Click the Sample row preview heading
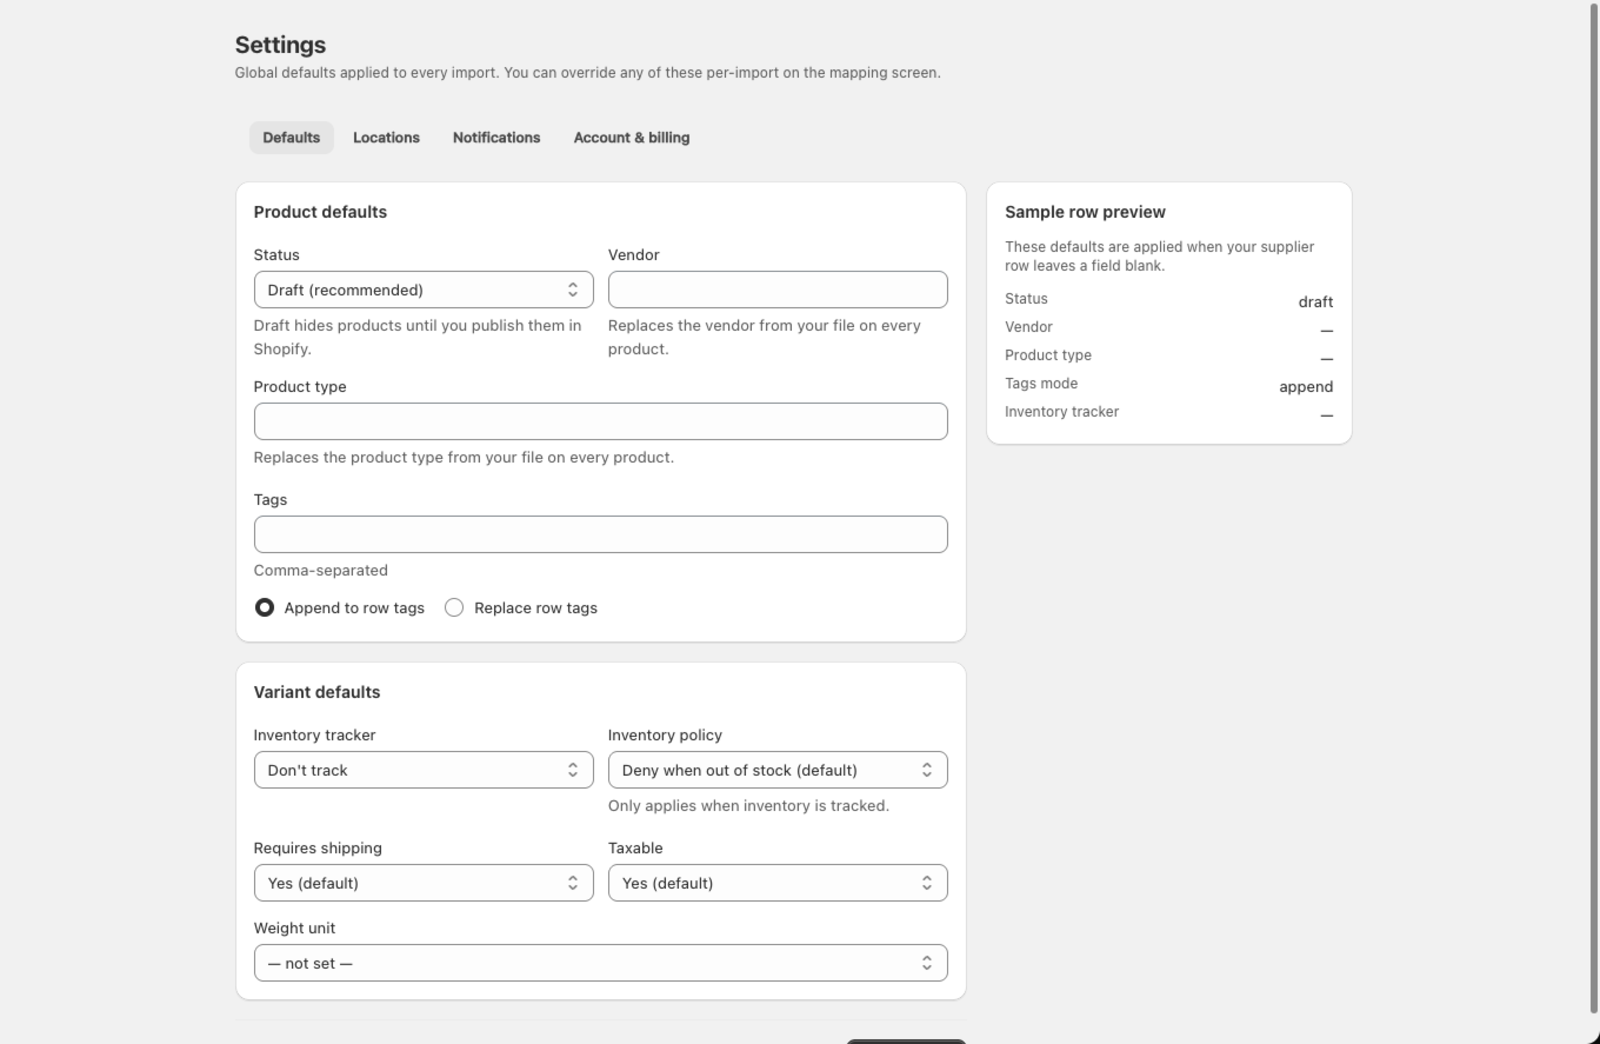1600x1044 pixels. pos(1085,212)
